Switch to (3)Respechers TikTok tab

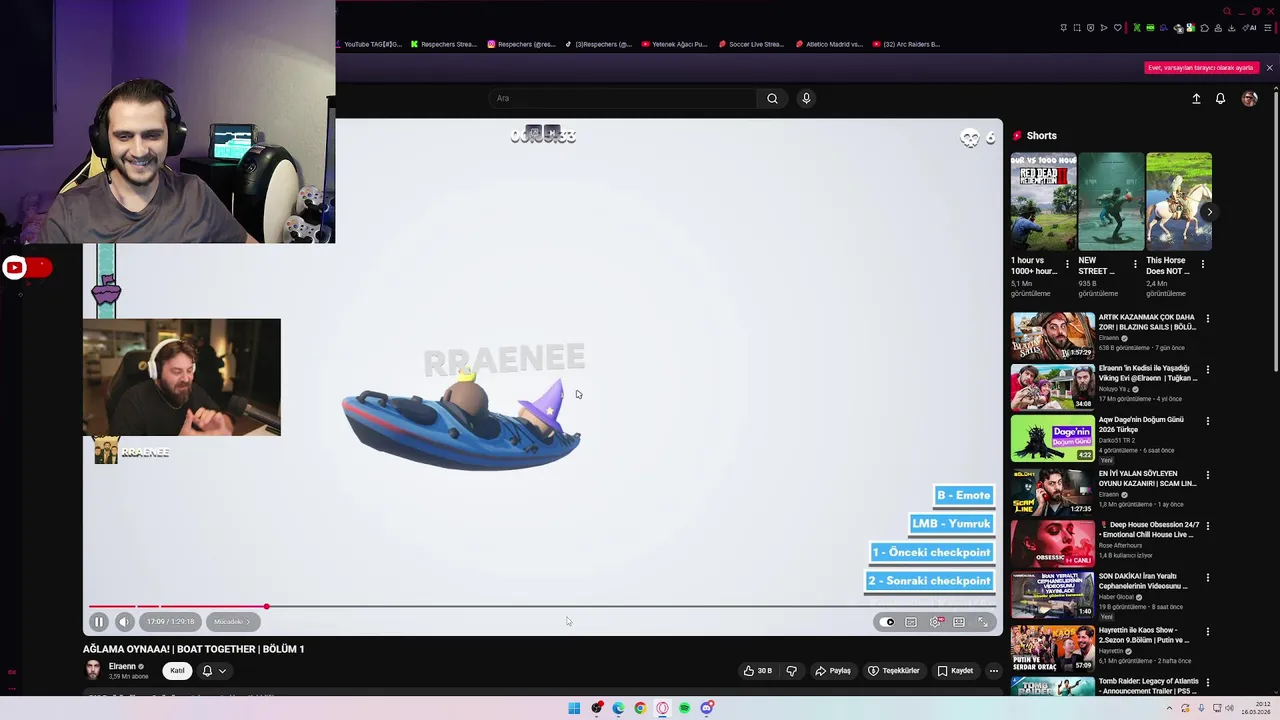[x=598, y=44]
